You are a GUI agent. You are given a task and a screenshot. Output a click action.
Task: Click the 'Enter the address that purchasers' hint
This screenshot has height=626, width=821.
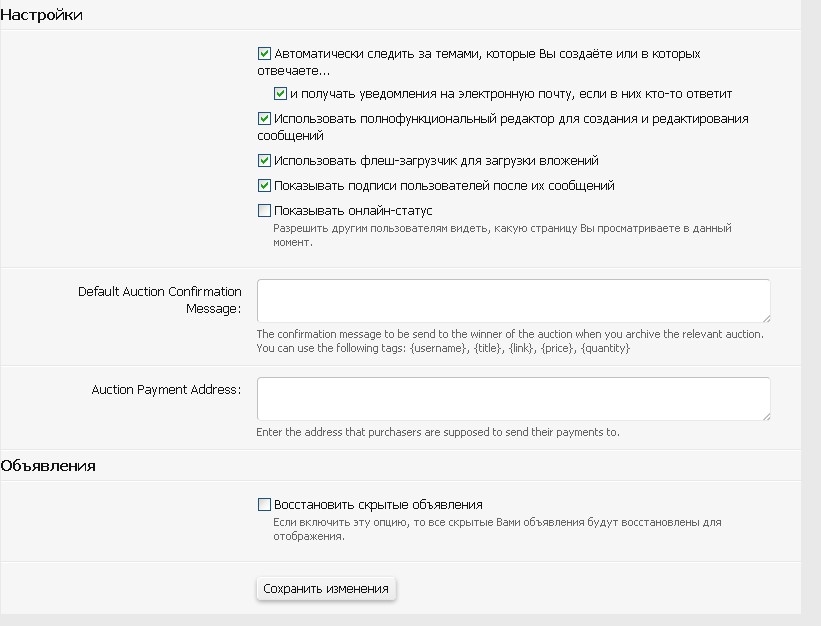pos(438,433)
